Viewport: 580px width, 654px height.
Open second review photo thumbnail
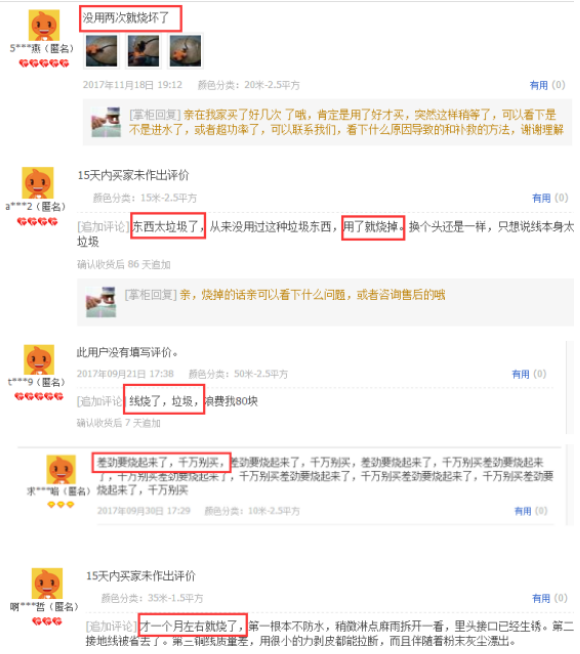pos(143,51)
